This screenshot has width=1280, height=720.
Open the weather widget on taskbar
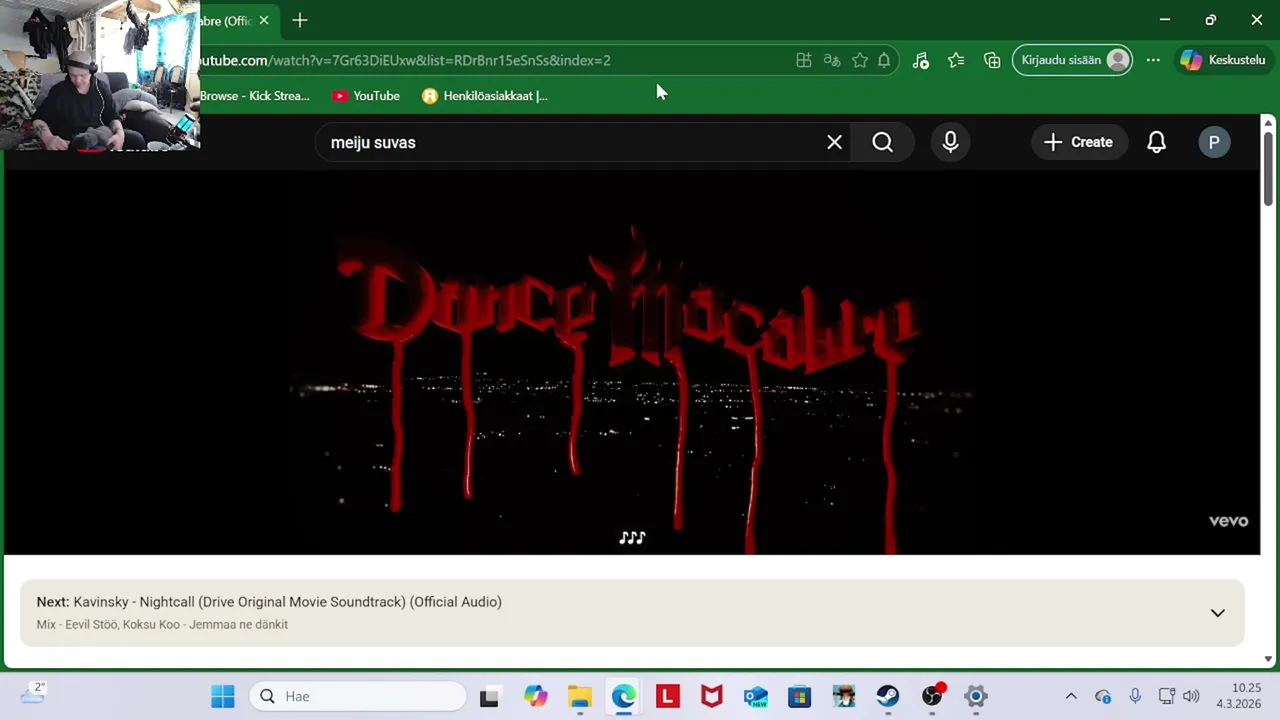[x=32, y=694]
